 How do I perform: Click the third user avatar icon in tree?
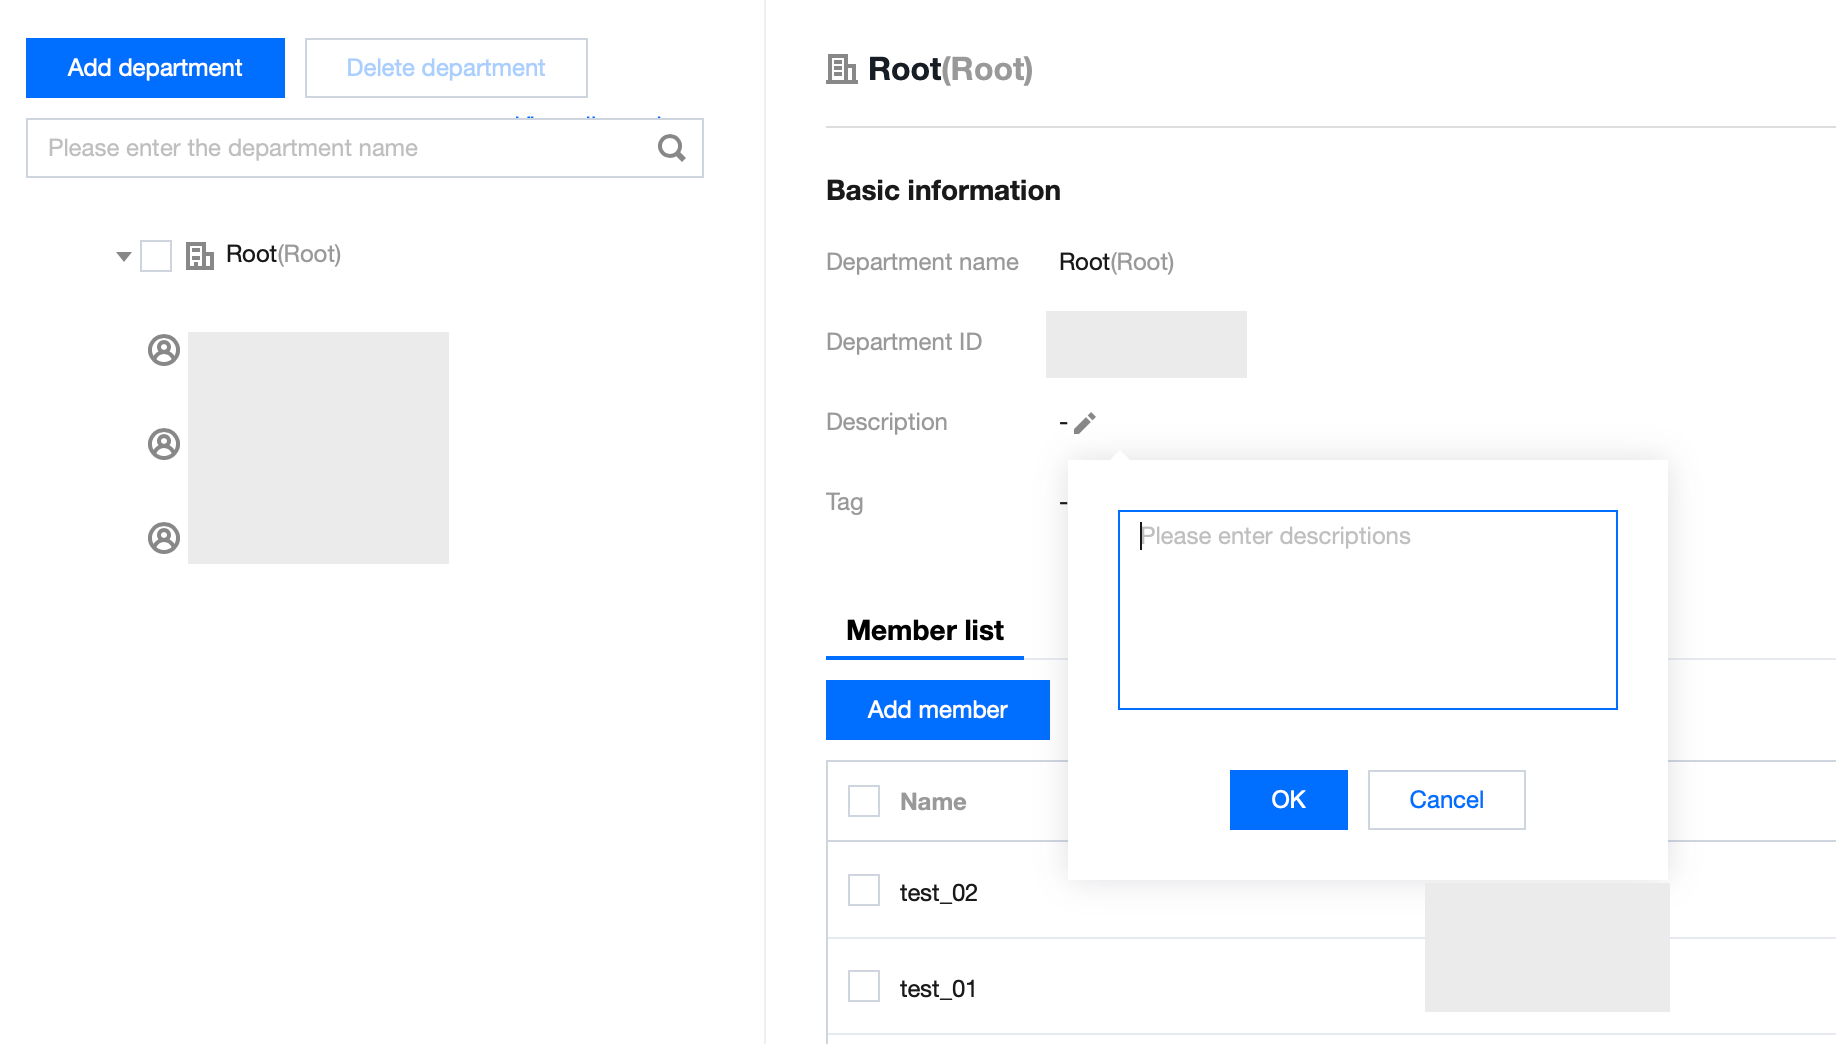164,538
